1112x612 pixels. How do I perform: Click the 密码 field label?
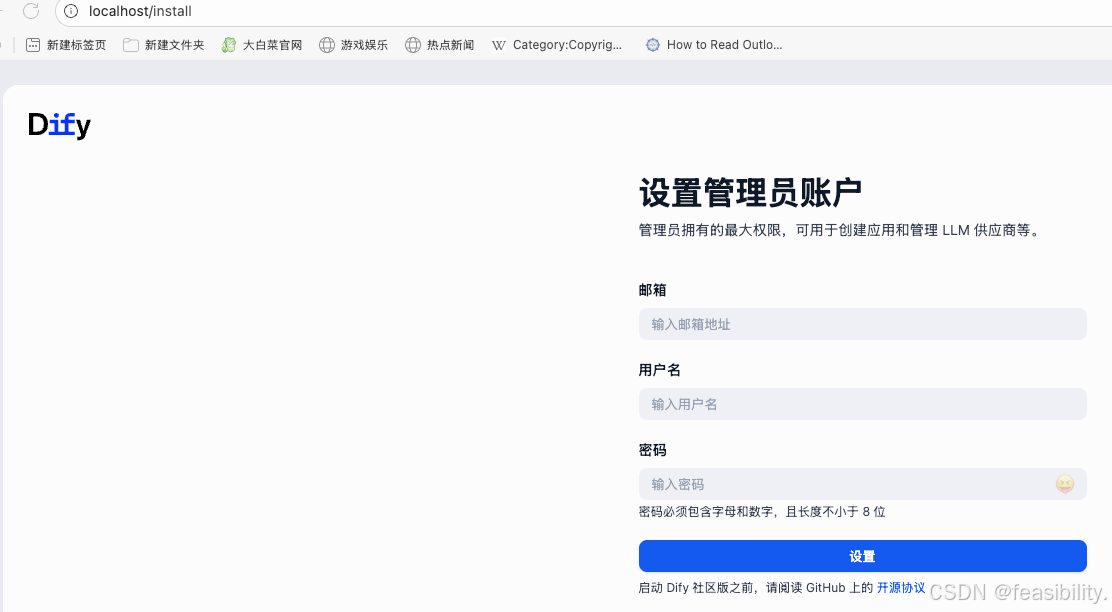(652, 450)
